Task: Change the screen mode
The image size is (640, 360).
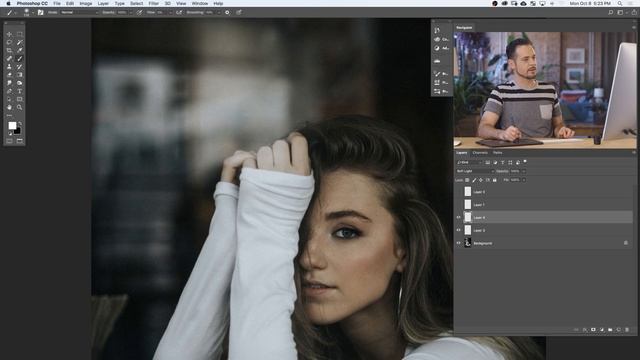Action: pos(20,141)
